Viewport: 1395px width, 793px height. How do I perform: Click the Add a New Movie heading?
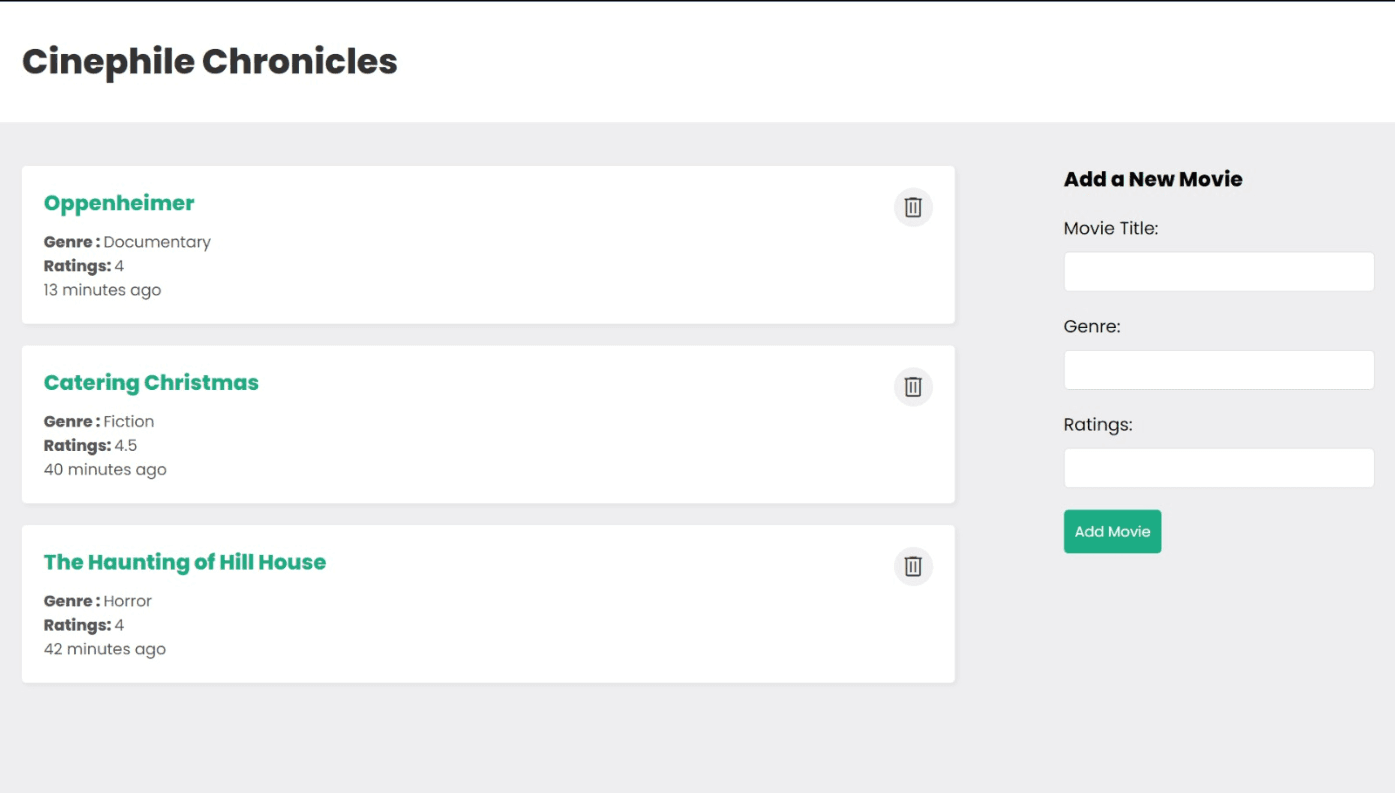pos(1152,179)
